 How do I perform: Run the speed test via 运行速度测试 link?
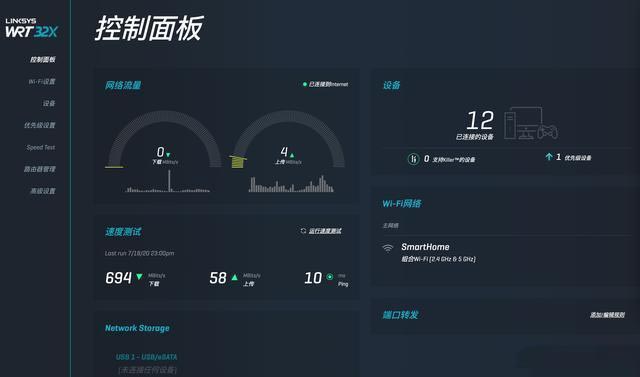(x=325, y=231)
